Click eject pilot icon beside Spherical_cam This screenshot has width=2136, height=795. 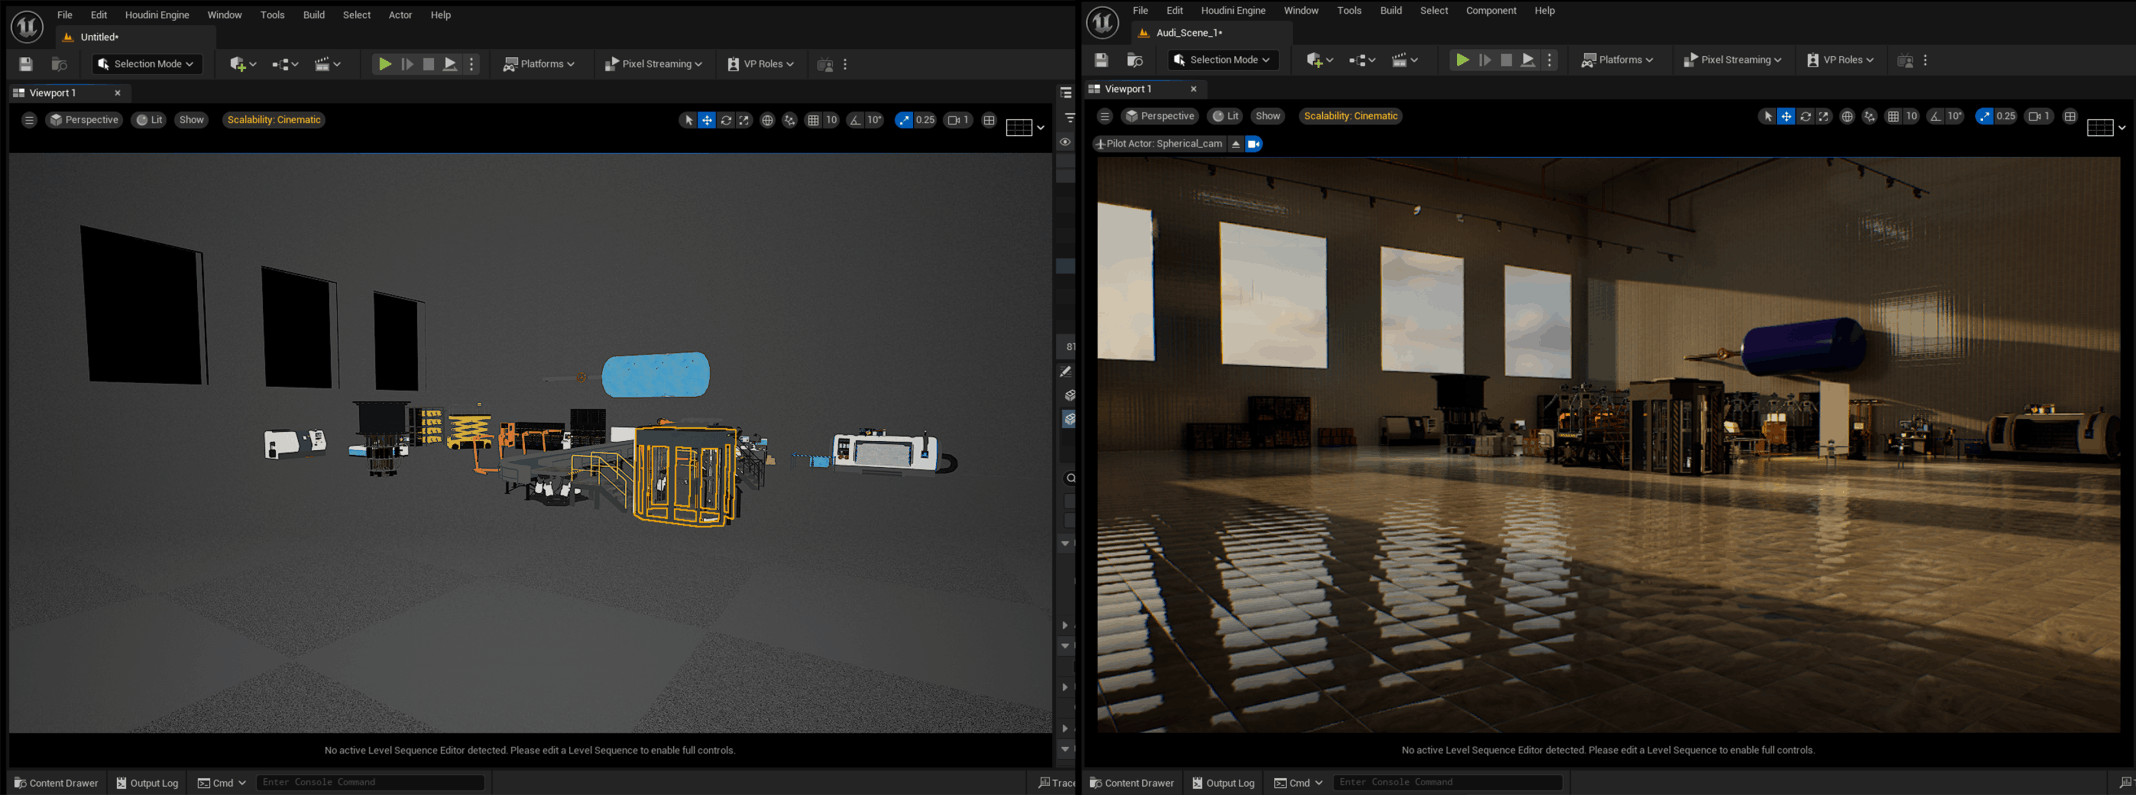1236,144
